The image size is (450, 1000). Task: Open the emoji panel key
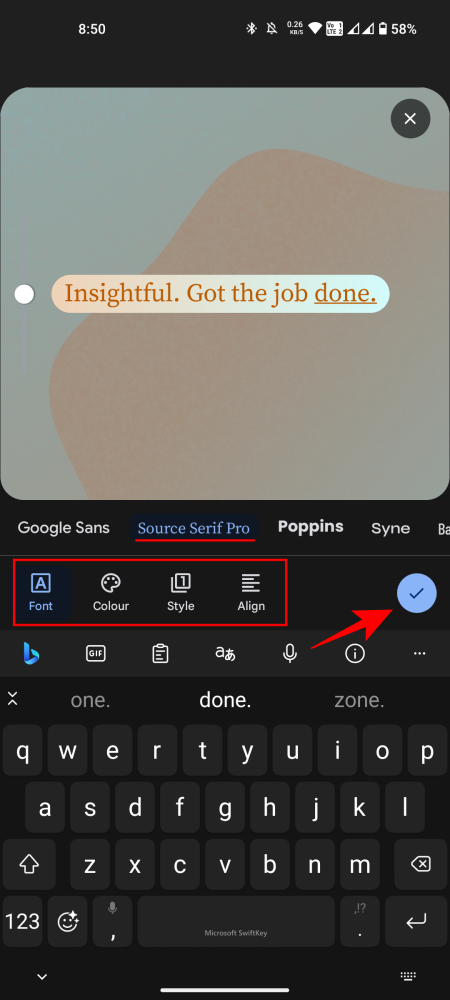point(68,921)
